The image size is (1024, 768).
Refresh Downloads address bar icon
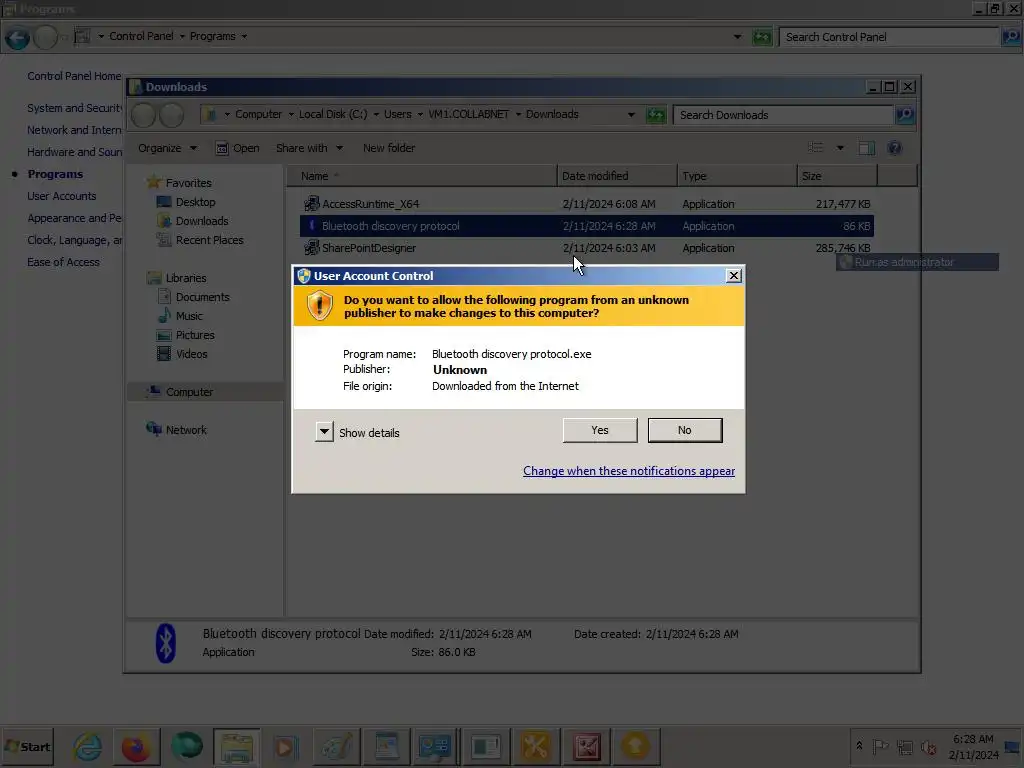tap(656, 115)
